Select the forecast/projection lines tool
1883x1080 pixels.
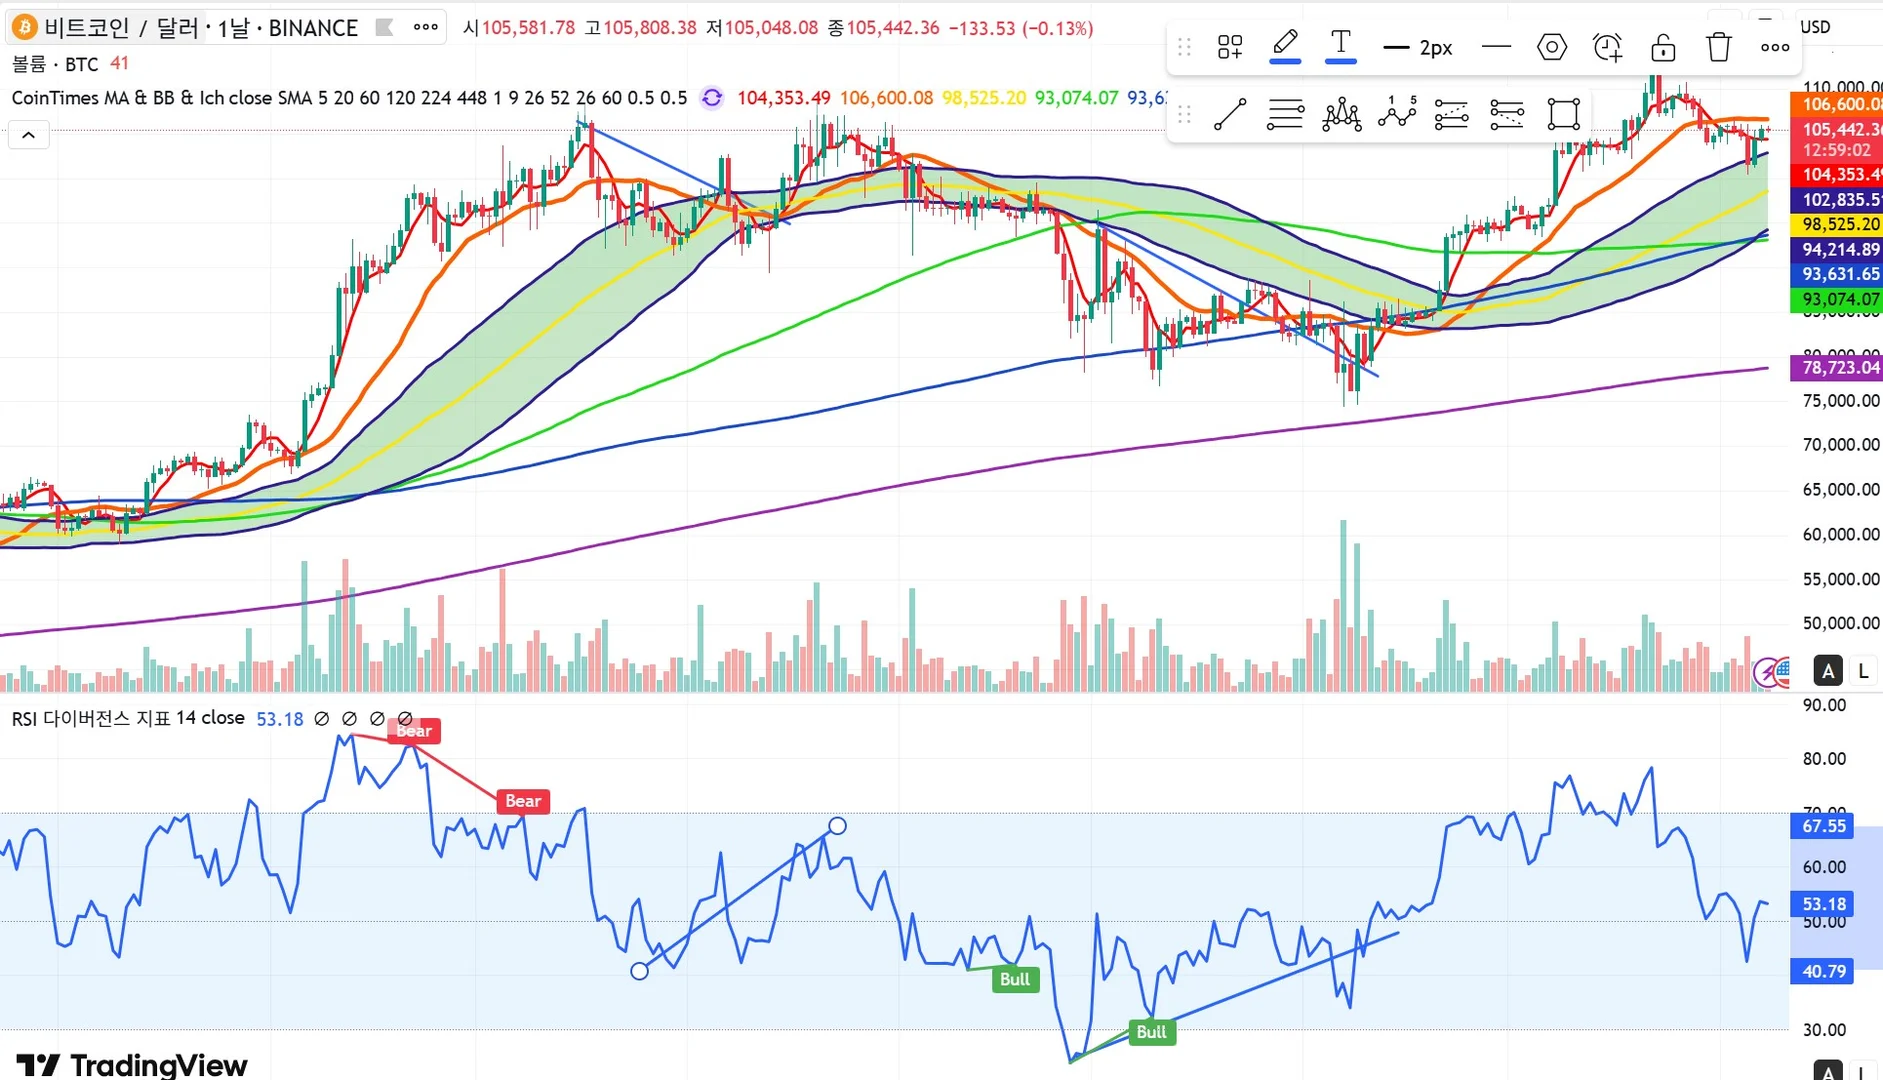tap(1452, 114)
